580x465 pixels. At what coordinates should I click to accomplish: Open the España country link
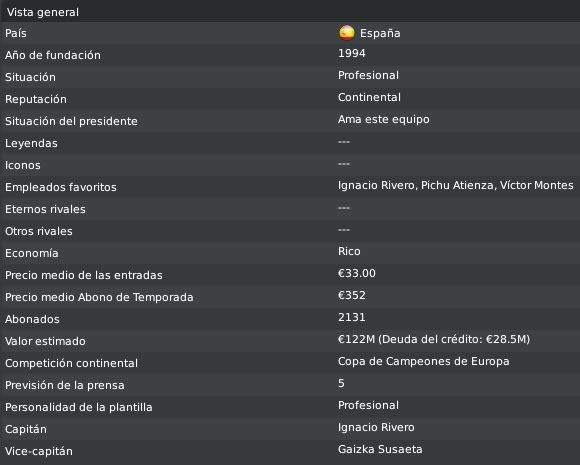click(380, 33)
